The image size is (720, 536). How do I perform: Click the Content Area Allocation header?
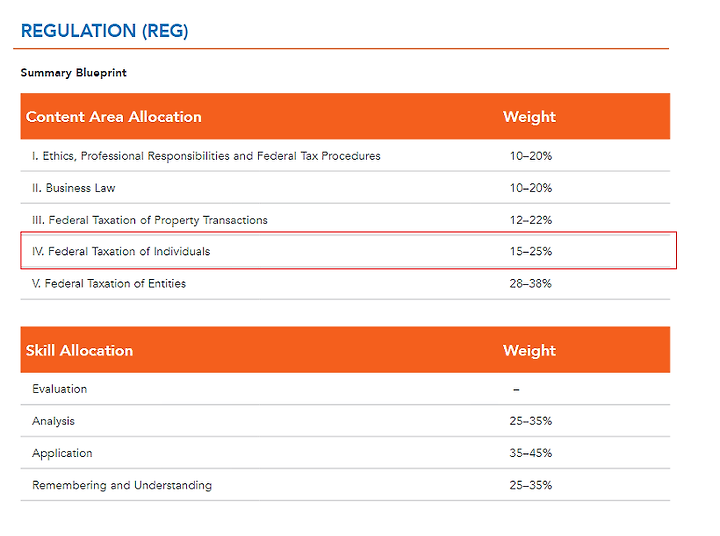click(113, 117)
